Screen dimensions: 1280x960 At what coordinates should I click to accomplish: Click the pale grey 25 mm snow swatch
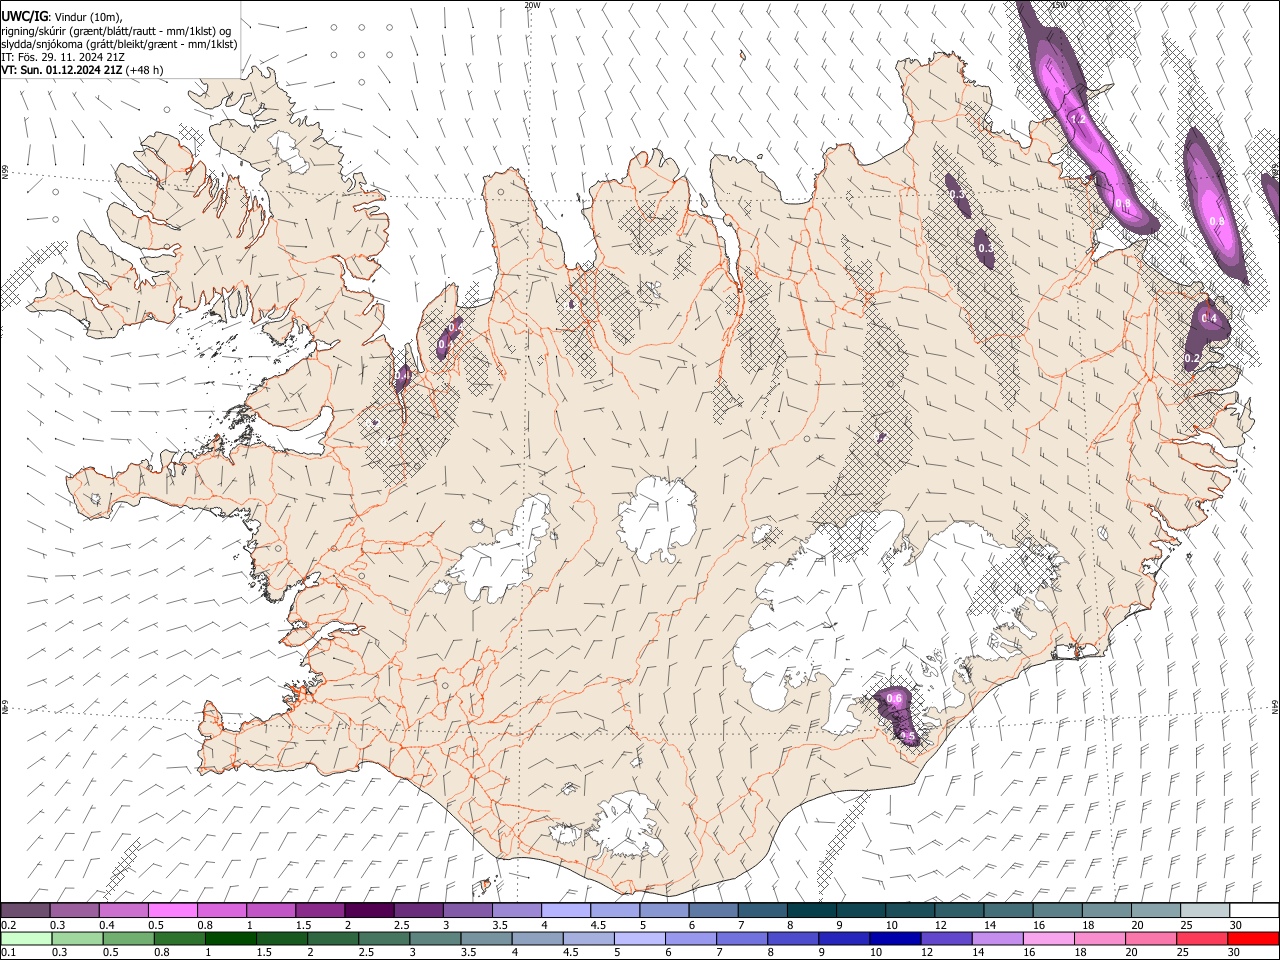coord(1205,910)
